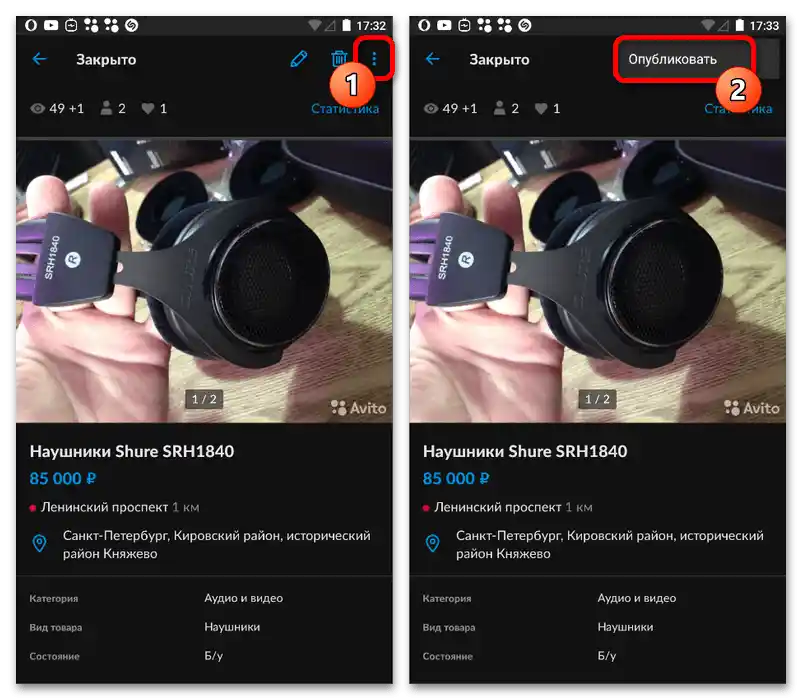The image size is (802, 700).
Task: Open the headphones photo in right screen
Action: 597,281
